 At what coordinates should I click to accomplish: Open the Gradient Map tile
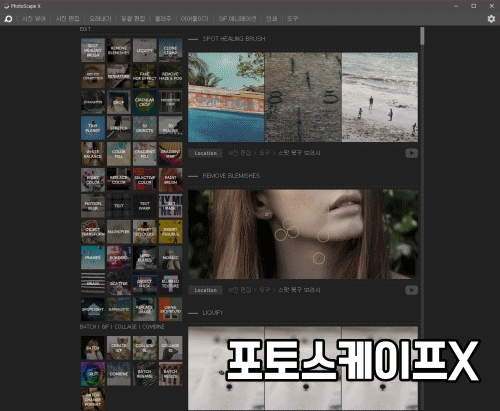170,154
